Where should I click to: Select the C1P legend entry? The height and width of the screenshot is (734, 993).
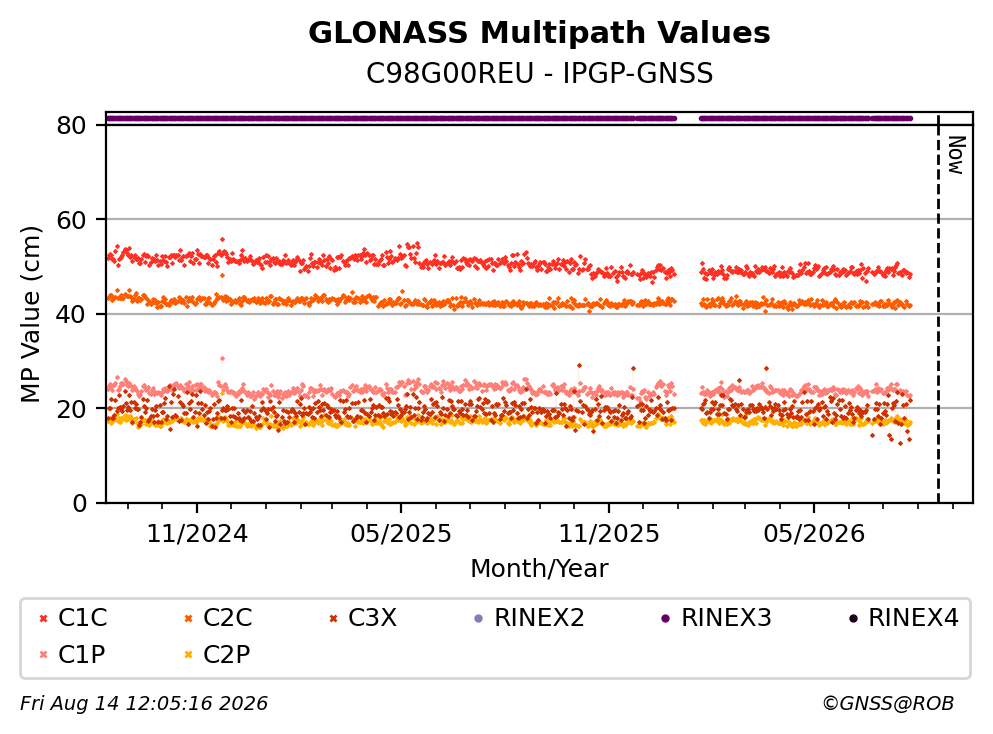72,654
